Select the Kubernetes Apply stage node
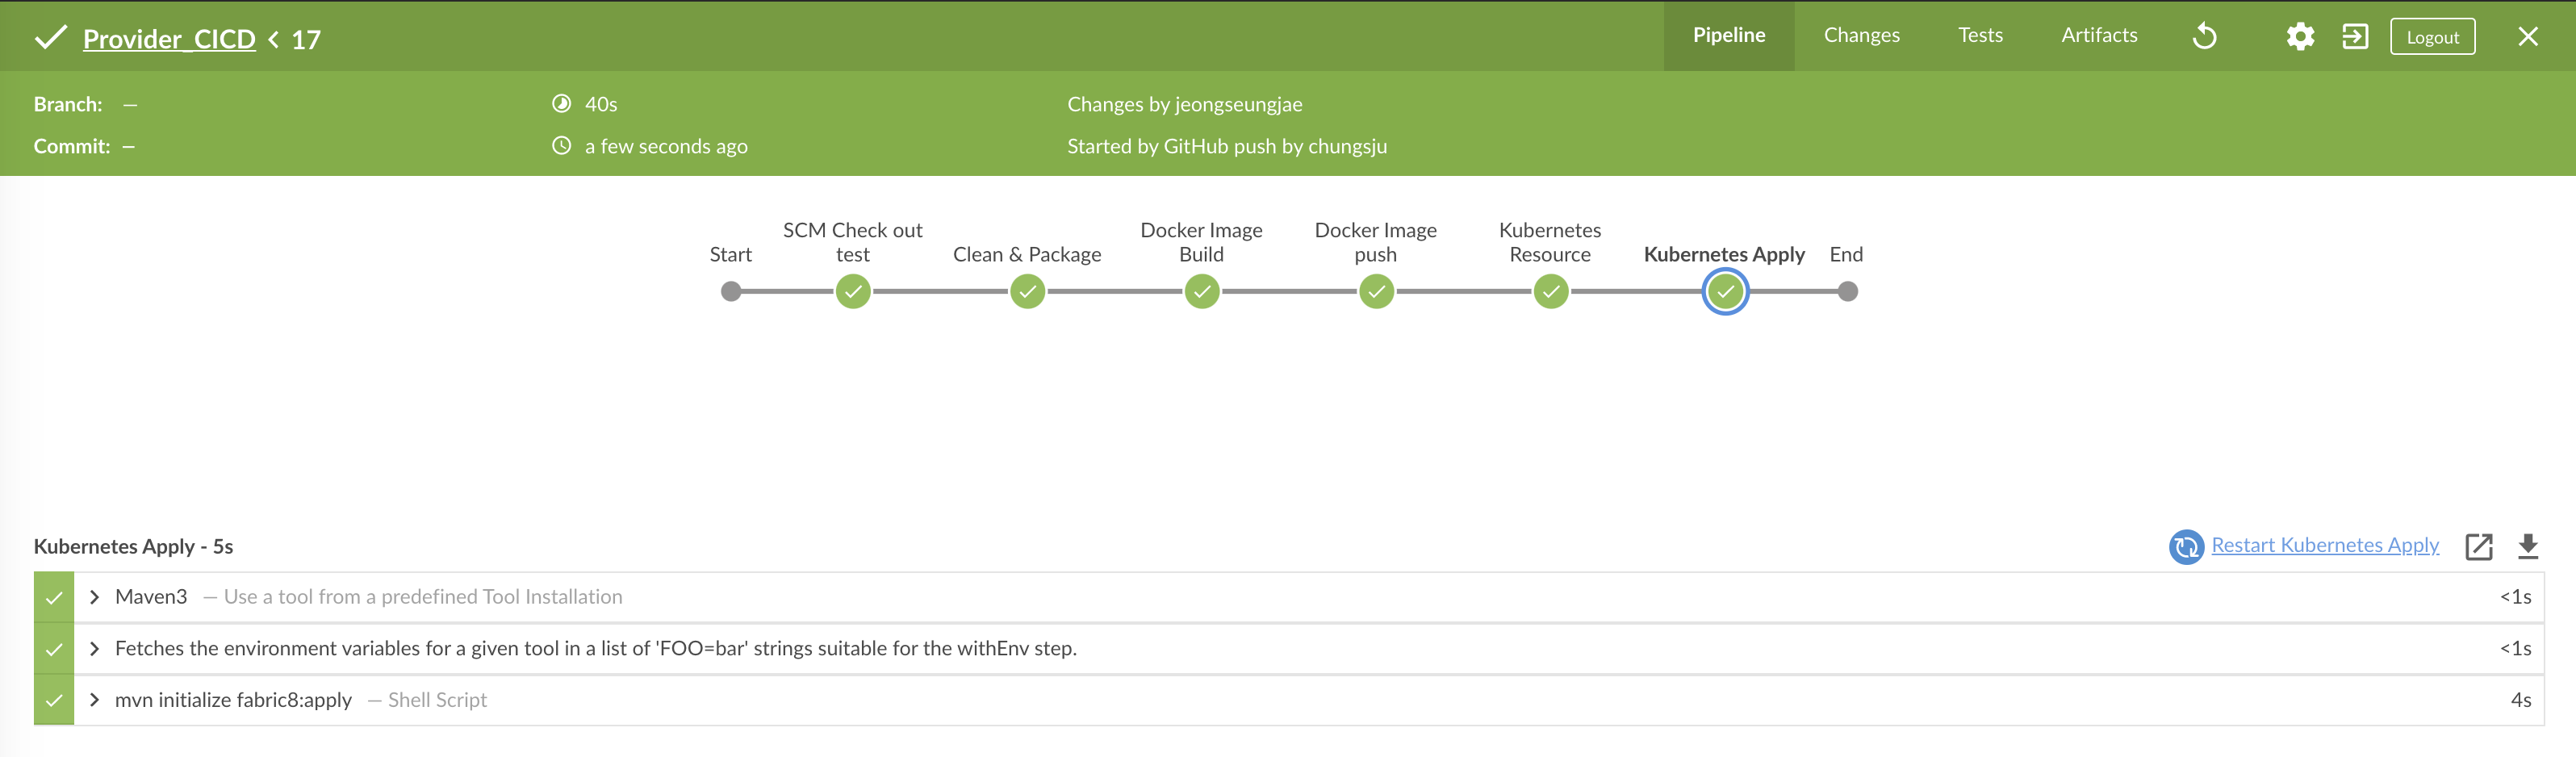Screen dimensions: 2576x757 pyautogui.click(x=1725, y=292)
